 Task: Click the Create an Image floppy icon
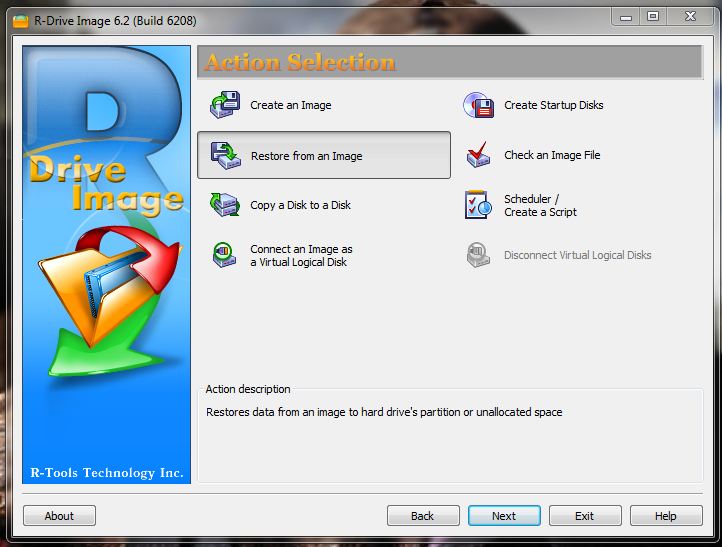[x=225, y=105]
